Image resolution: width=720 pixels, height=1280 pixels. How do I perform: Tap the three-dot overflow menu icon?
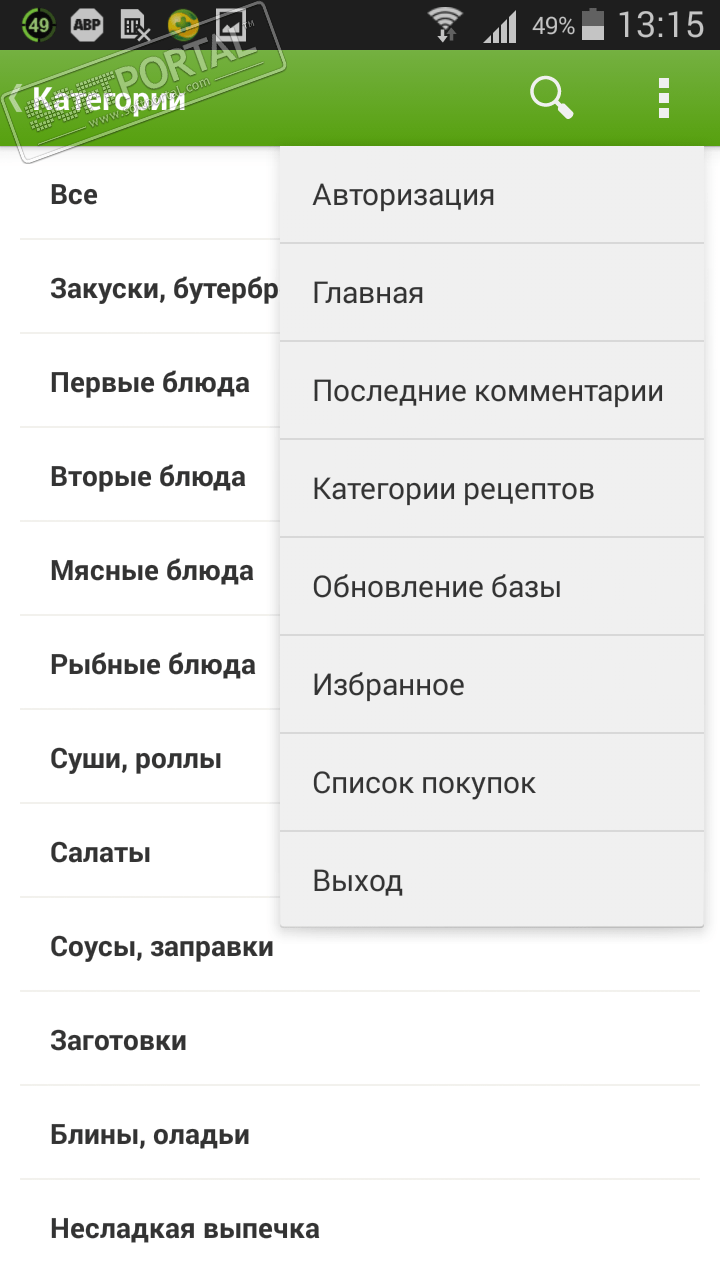pos(663,98)
